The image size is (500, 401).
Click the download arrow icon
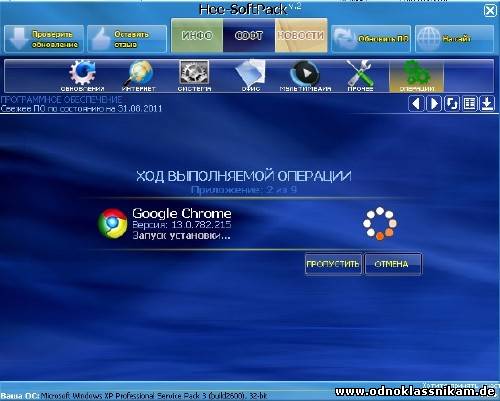click(x=487, y=104)
